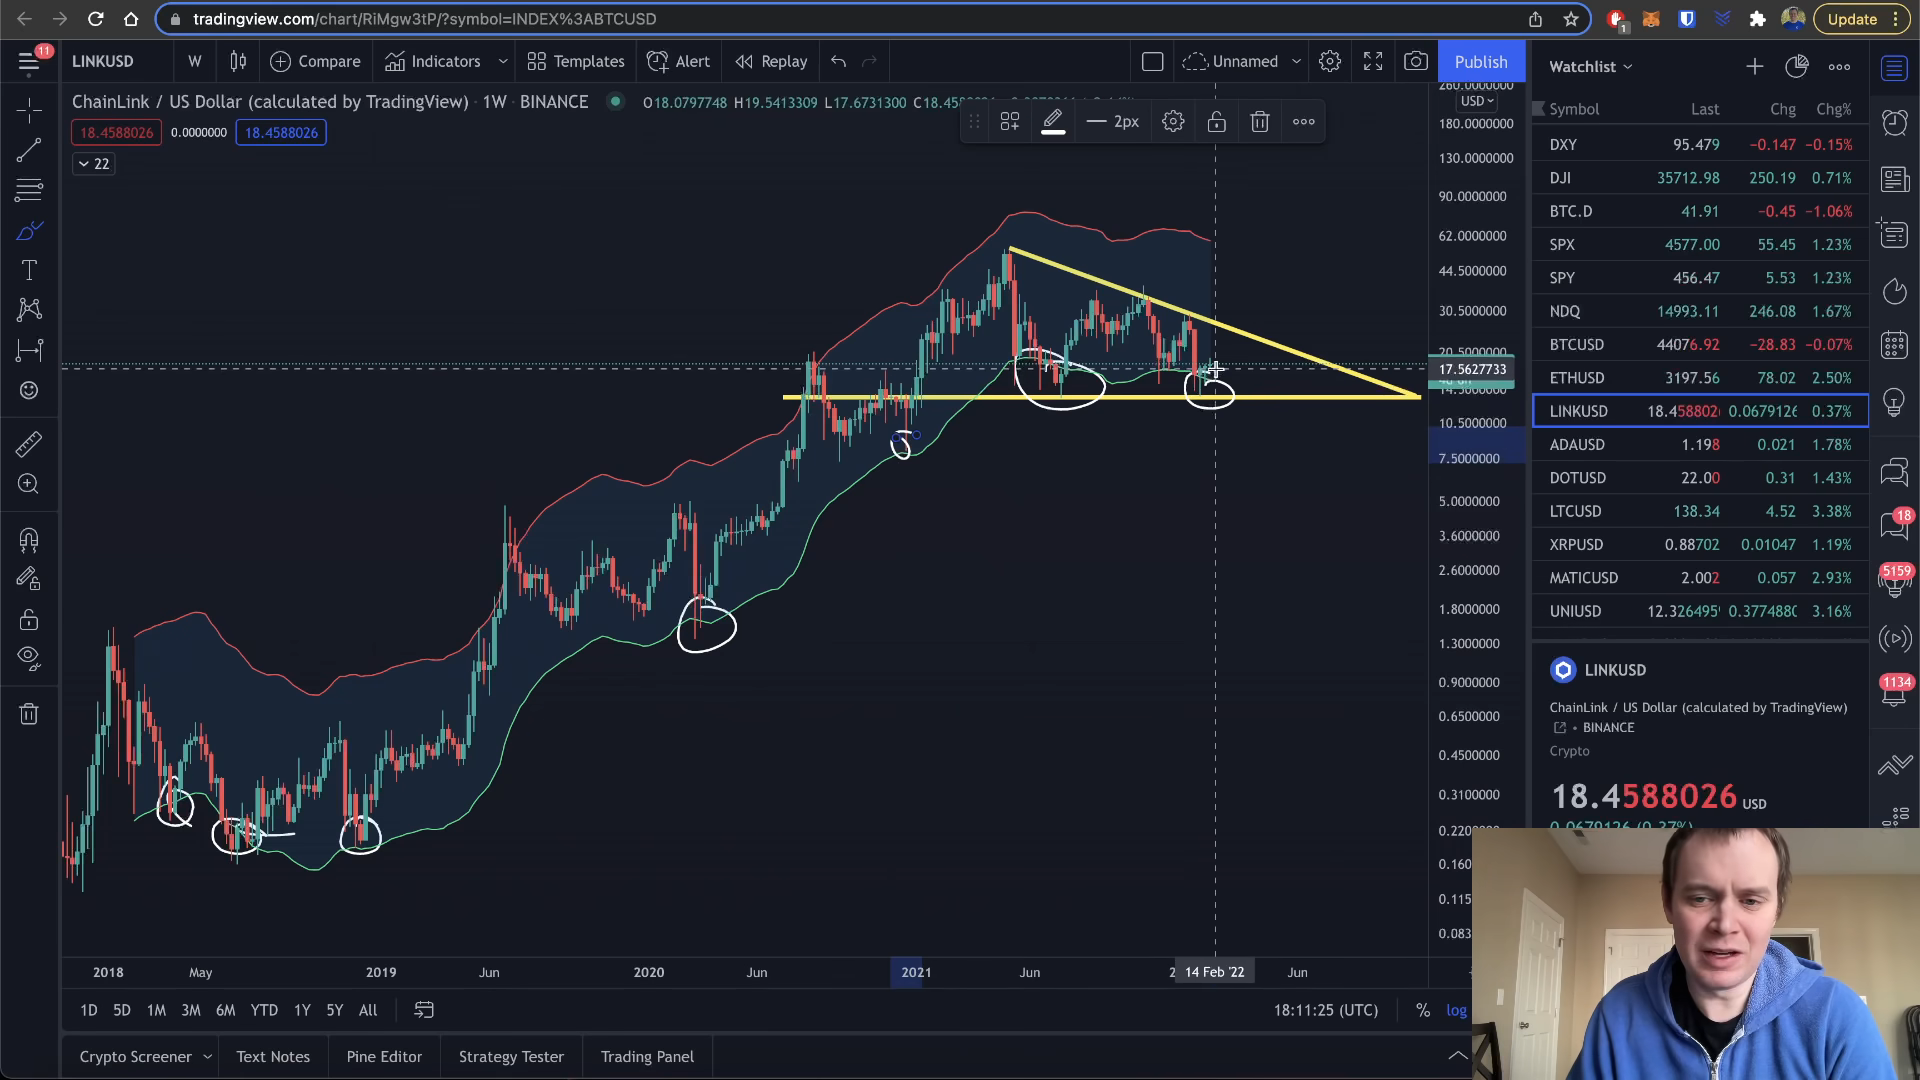This screenshot has width=1920, height=1080.
Task: Reload the page in the browser
Action: coord(95,19)
